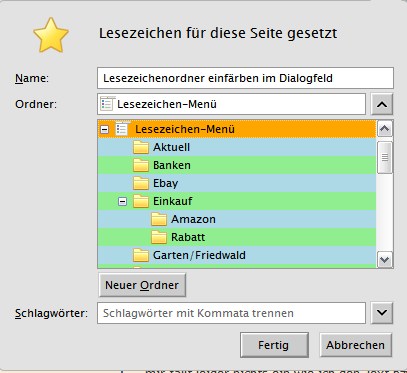The height and width of the screenshot is (373, 407).
Task: Click the Schlagwörter: field label
Action: coord(51,313)
